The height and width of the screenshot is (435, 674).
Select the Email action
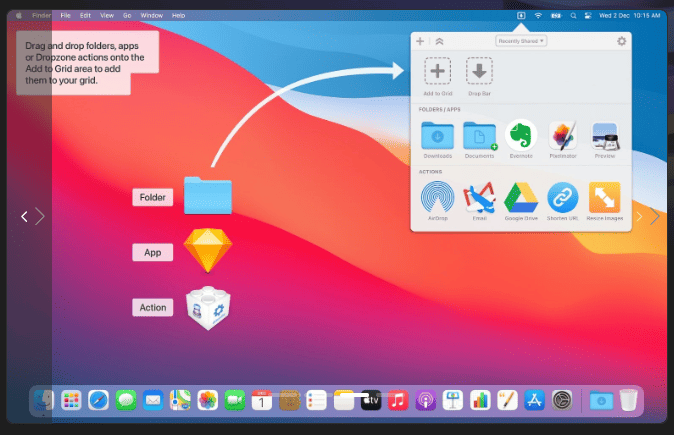point(479,198)
